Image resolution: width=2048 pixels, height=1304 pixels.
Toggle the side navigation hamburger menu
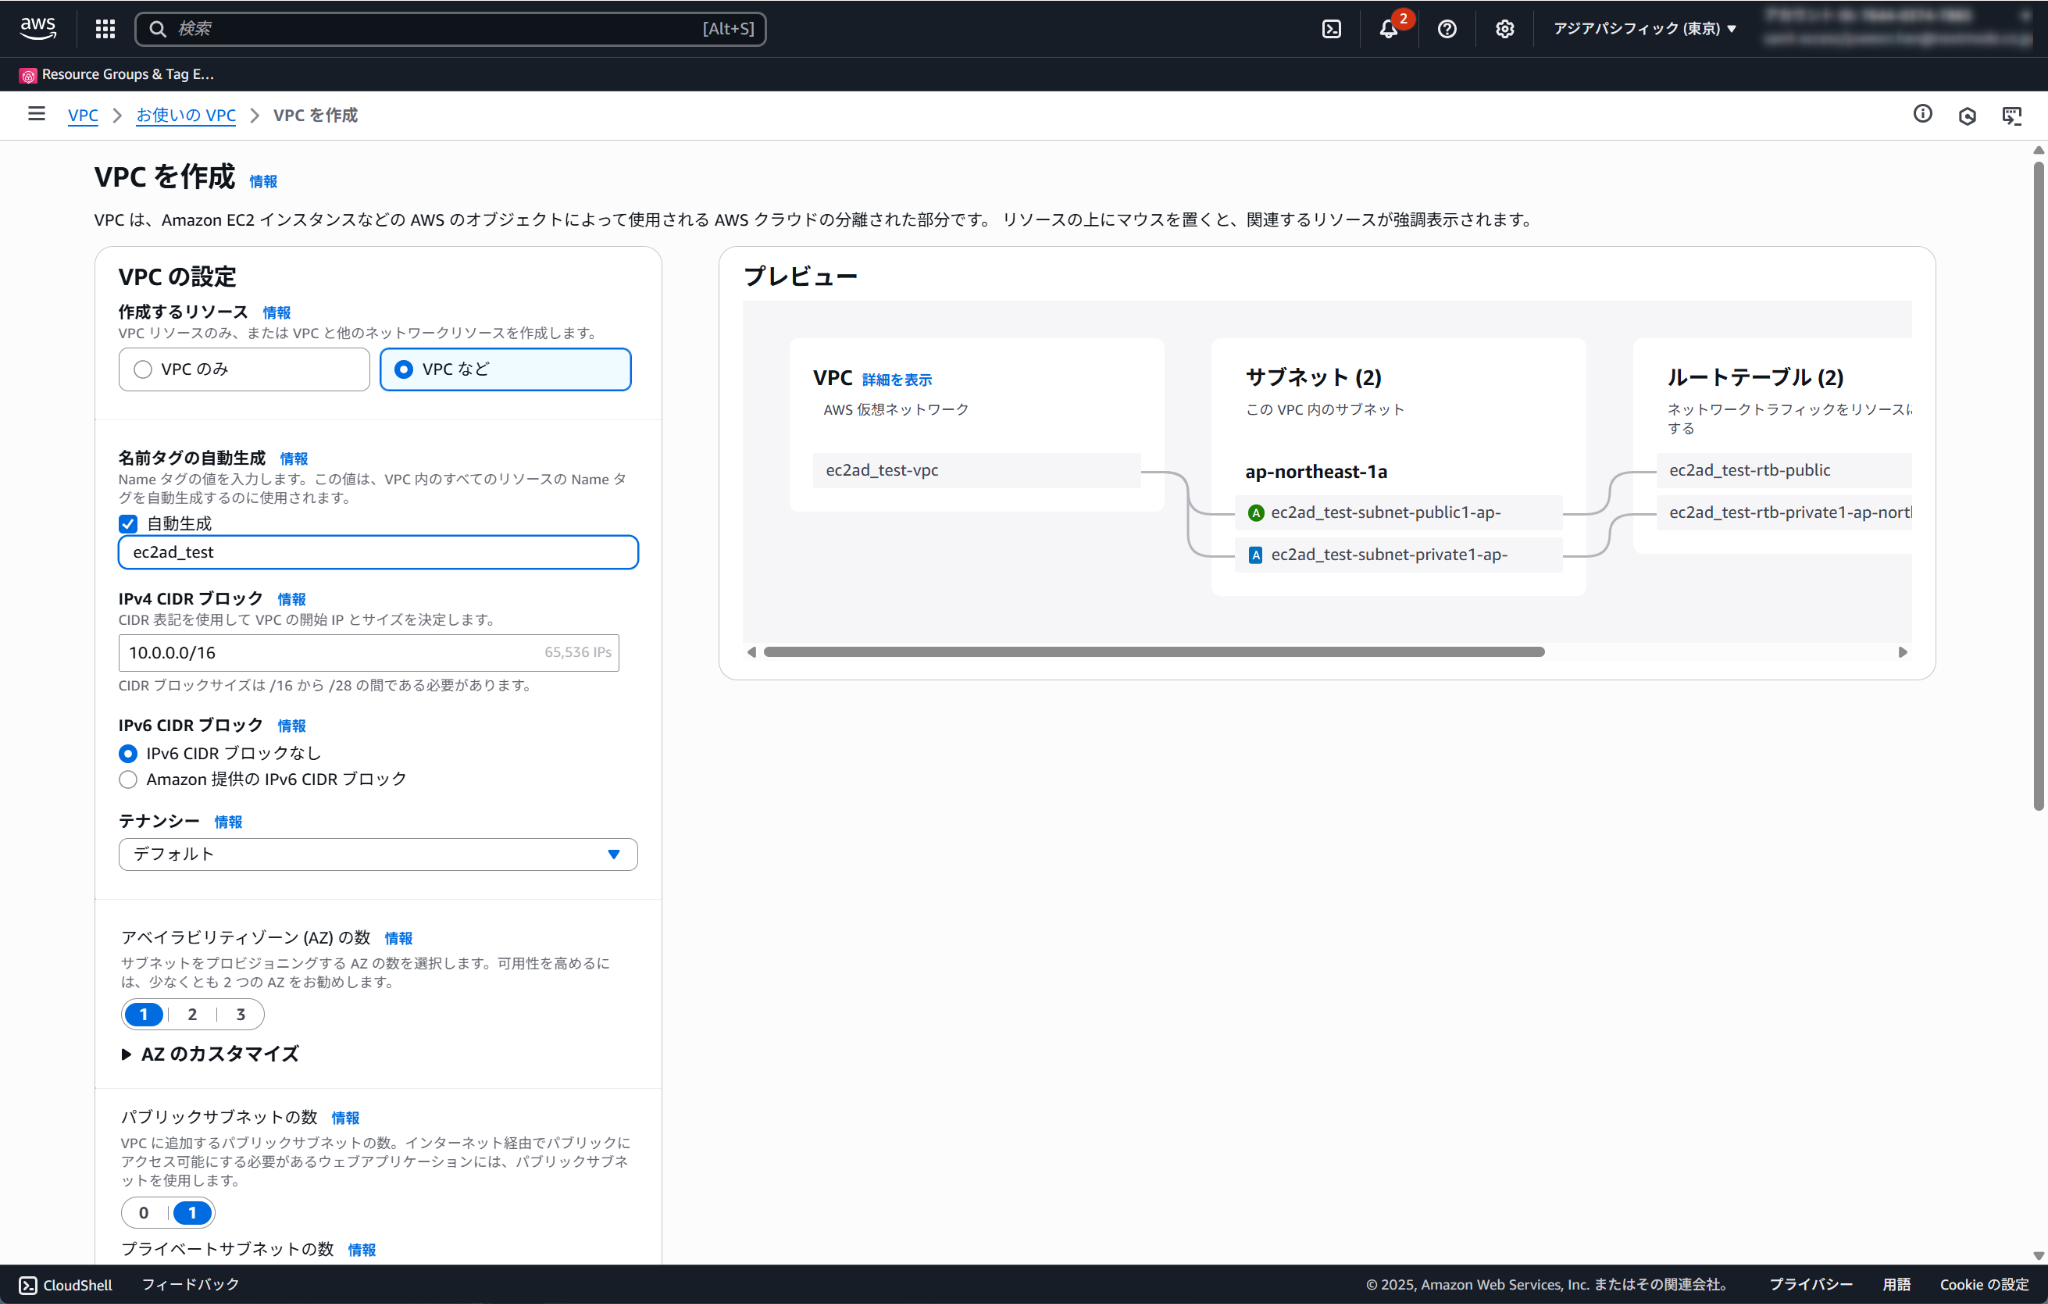(37, 114)
